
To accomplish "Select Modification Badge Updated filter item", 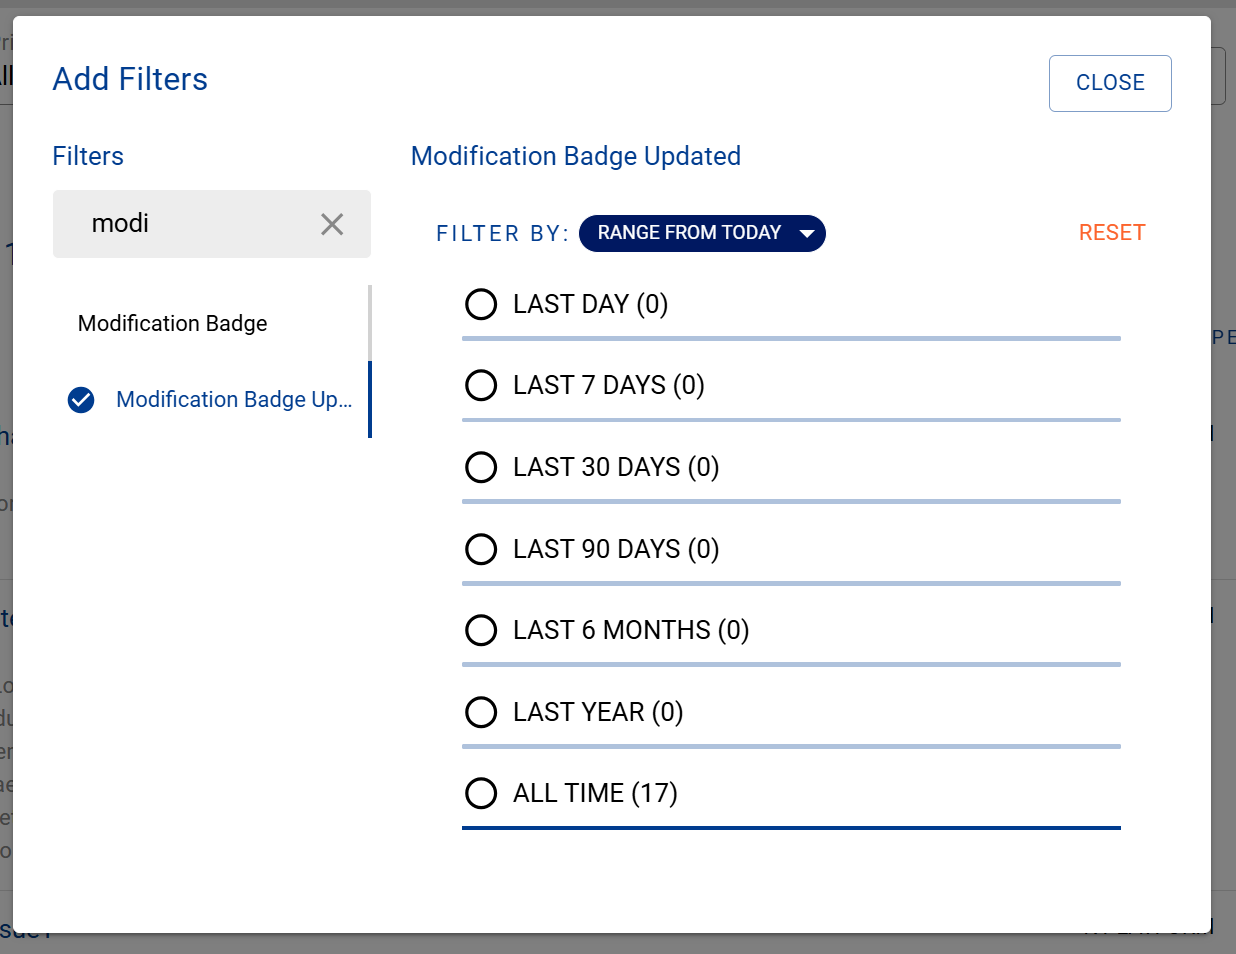I will tap(234, 399).
